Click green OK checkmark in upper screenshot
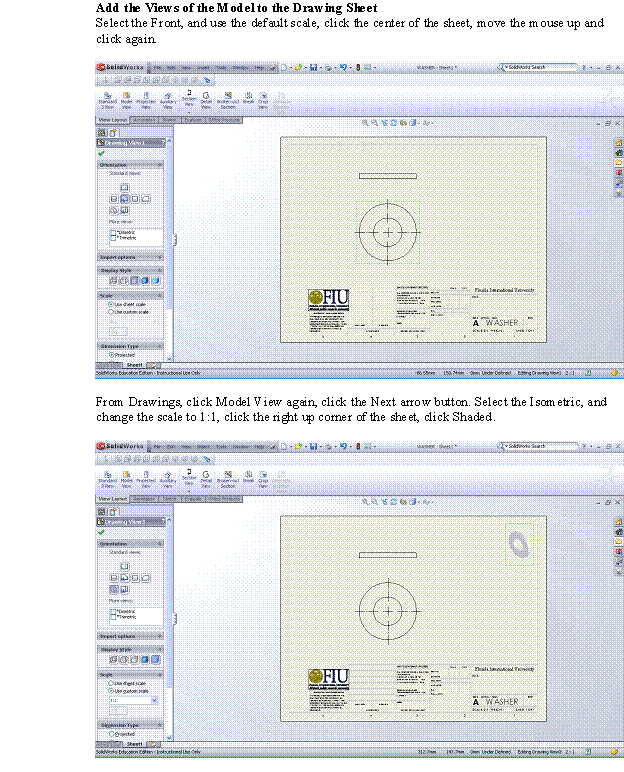The height and width of the screenshot is (772, 624). tap(101, 153)
